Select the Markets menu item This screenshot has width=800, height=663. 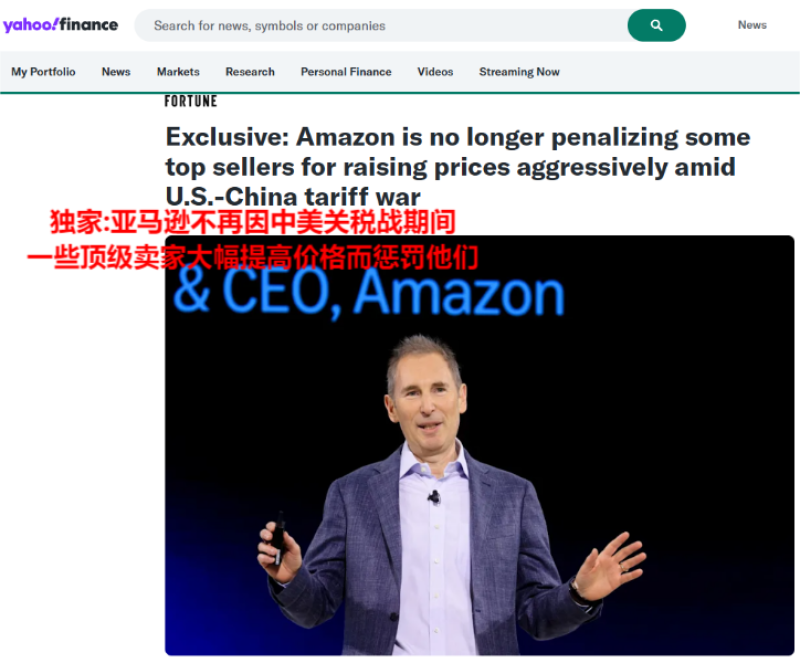click(178, 72)
